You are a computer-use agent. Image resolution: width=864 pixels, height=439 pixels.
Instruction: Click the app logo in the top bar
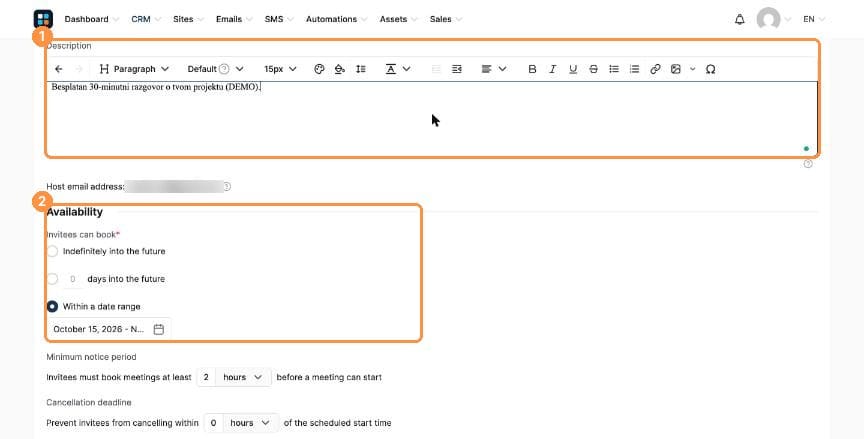tap(43, 19)
